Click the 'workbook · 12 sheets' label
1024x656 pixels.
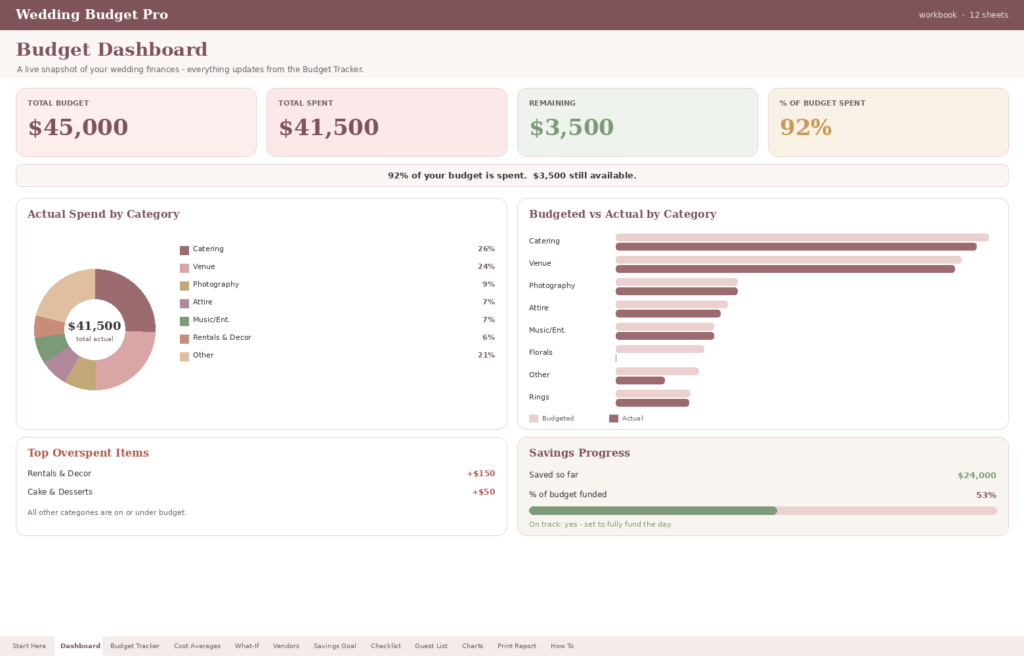963,14
